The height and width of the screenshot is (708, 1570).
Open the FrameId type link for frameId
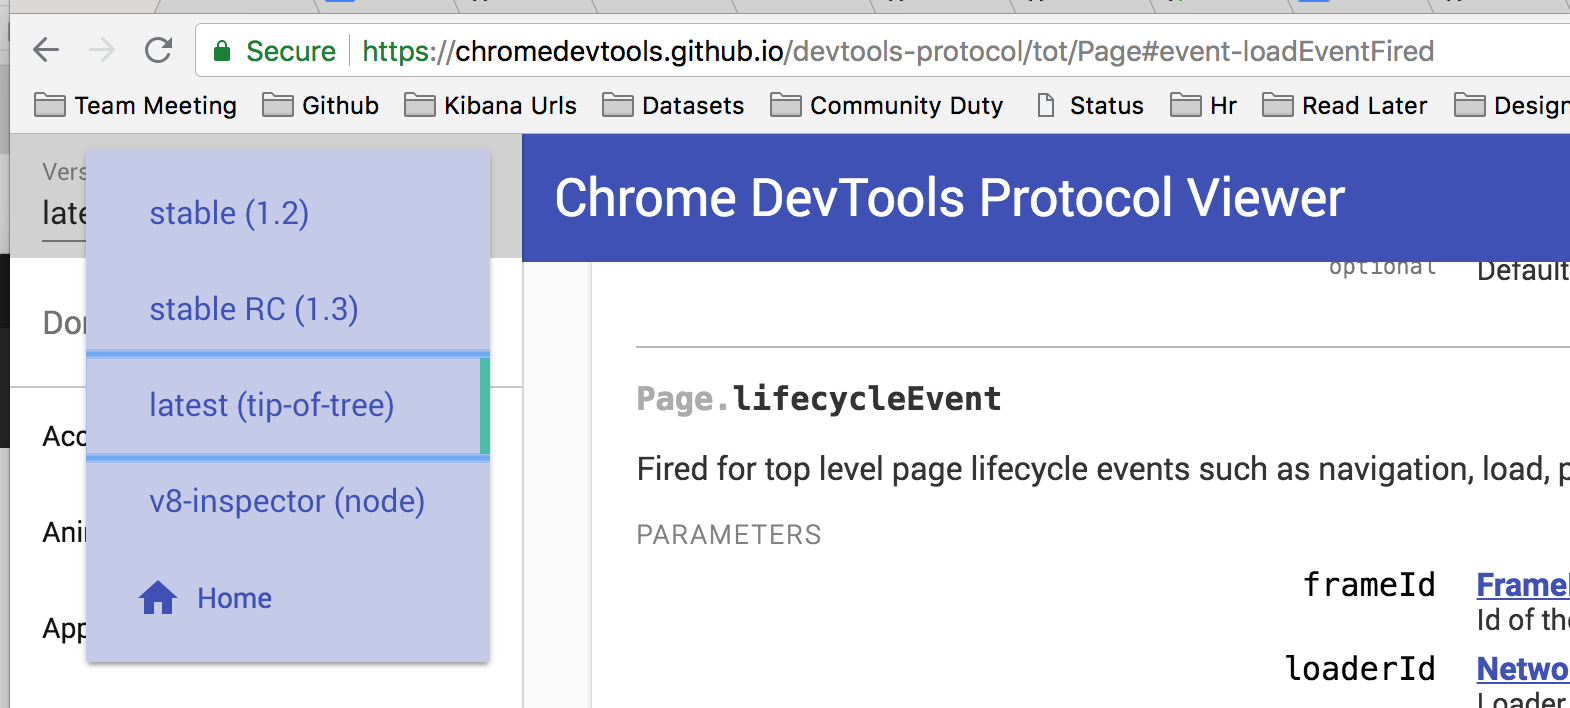[x=1523, y=584]
